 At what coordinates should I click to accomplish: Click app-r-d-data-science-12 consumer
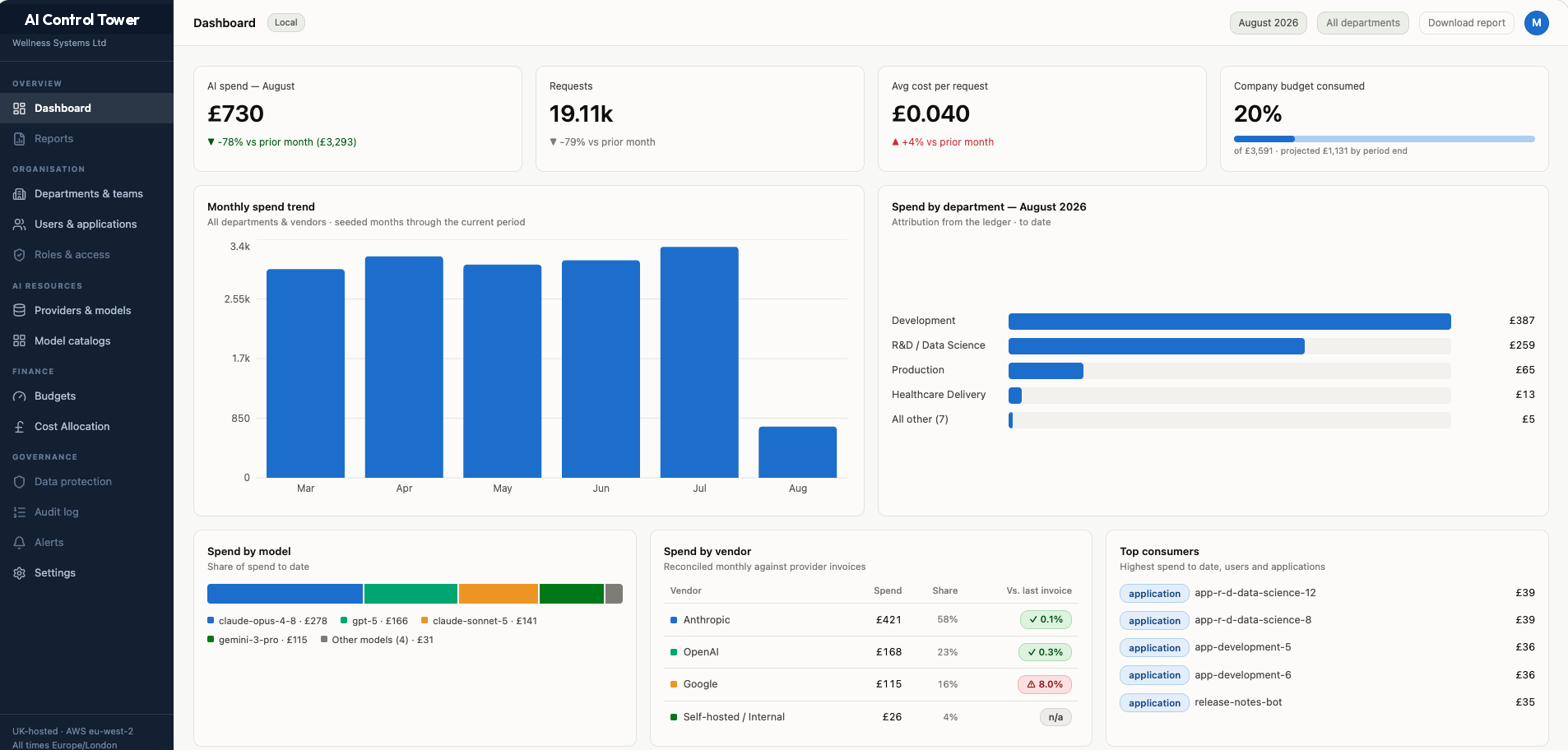pyautogui.click(x=1255, y=593)
